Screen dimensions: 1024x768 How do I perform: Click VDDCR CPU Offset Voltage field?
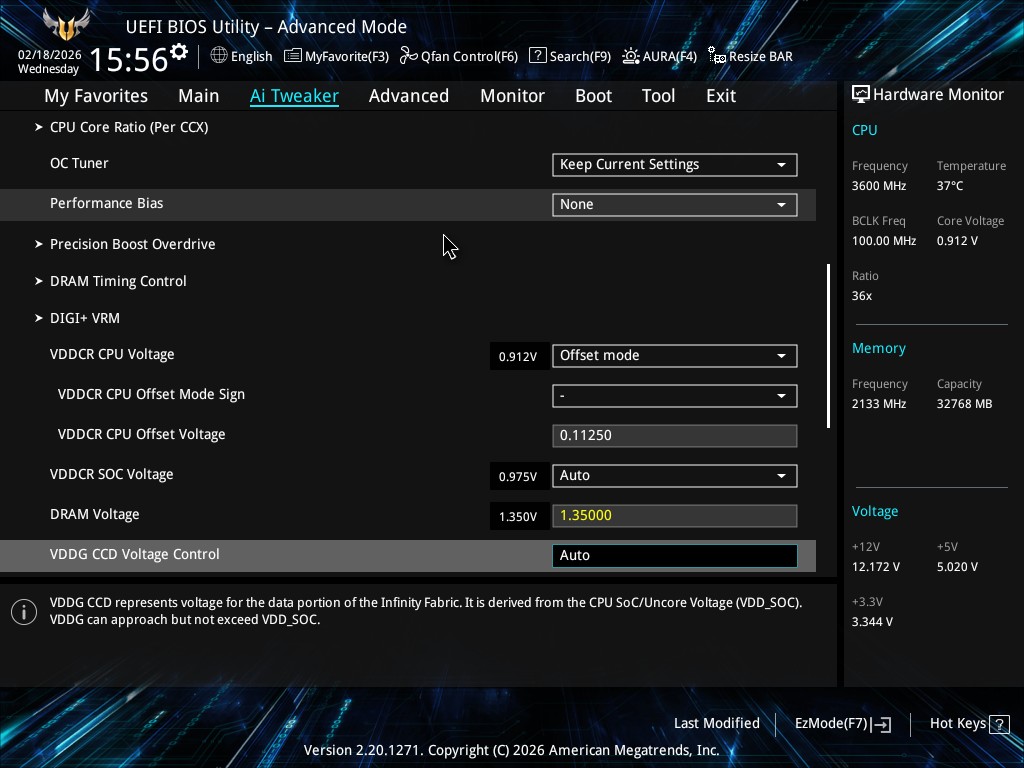tap(675, 436)
